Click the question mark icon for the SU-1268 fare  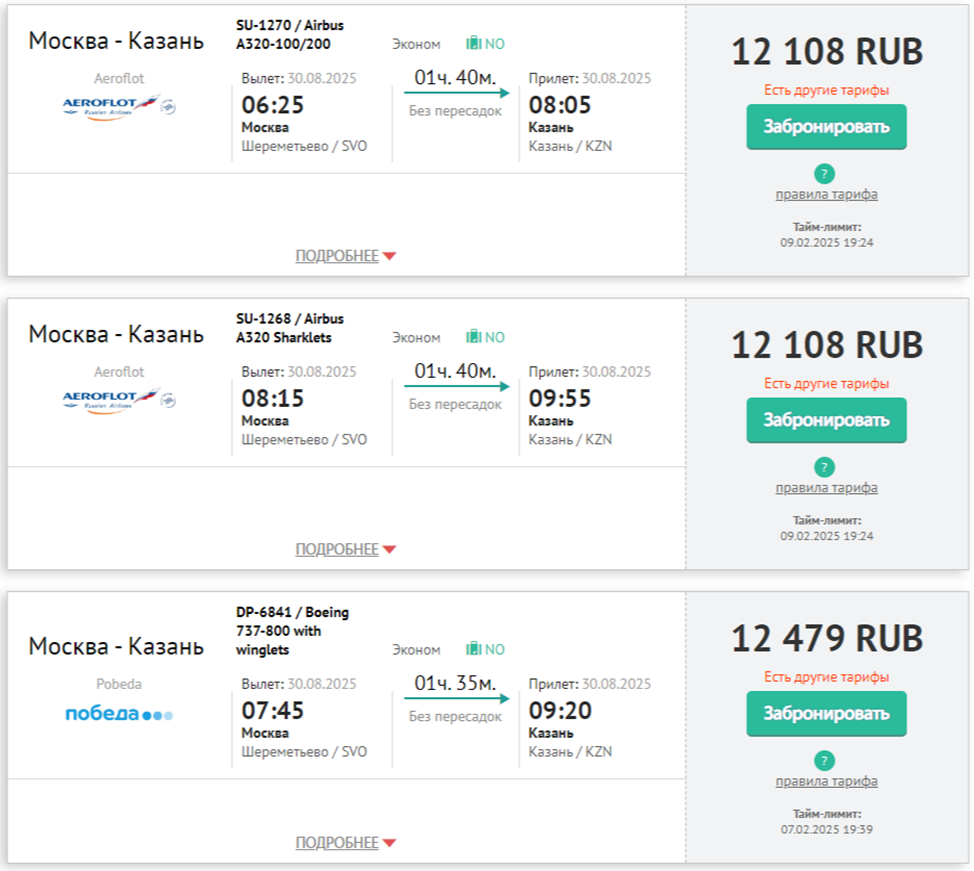[825, 467]
